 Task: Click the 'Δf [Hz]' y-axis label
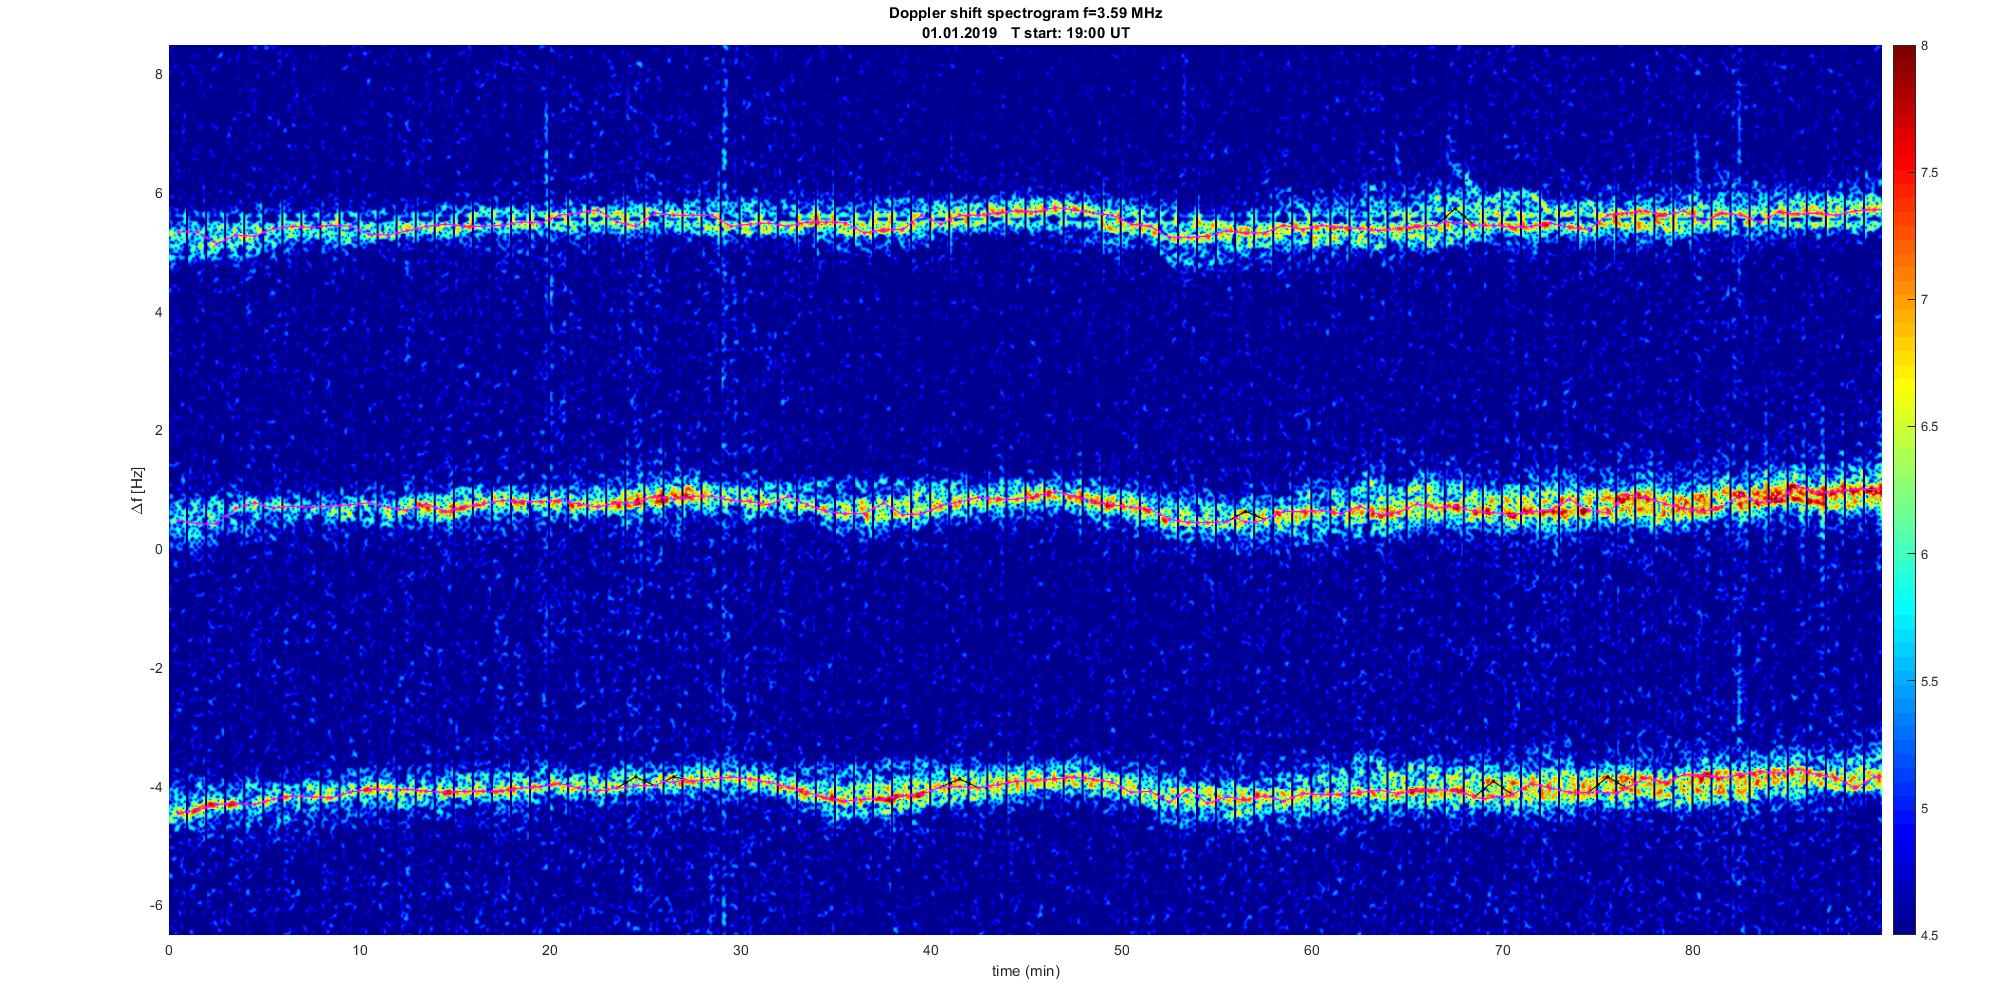[138, 490]
